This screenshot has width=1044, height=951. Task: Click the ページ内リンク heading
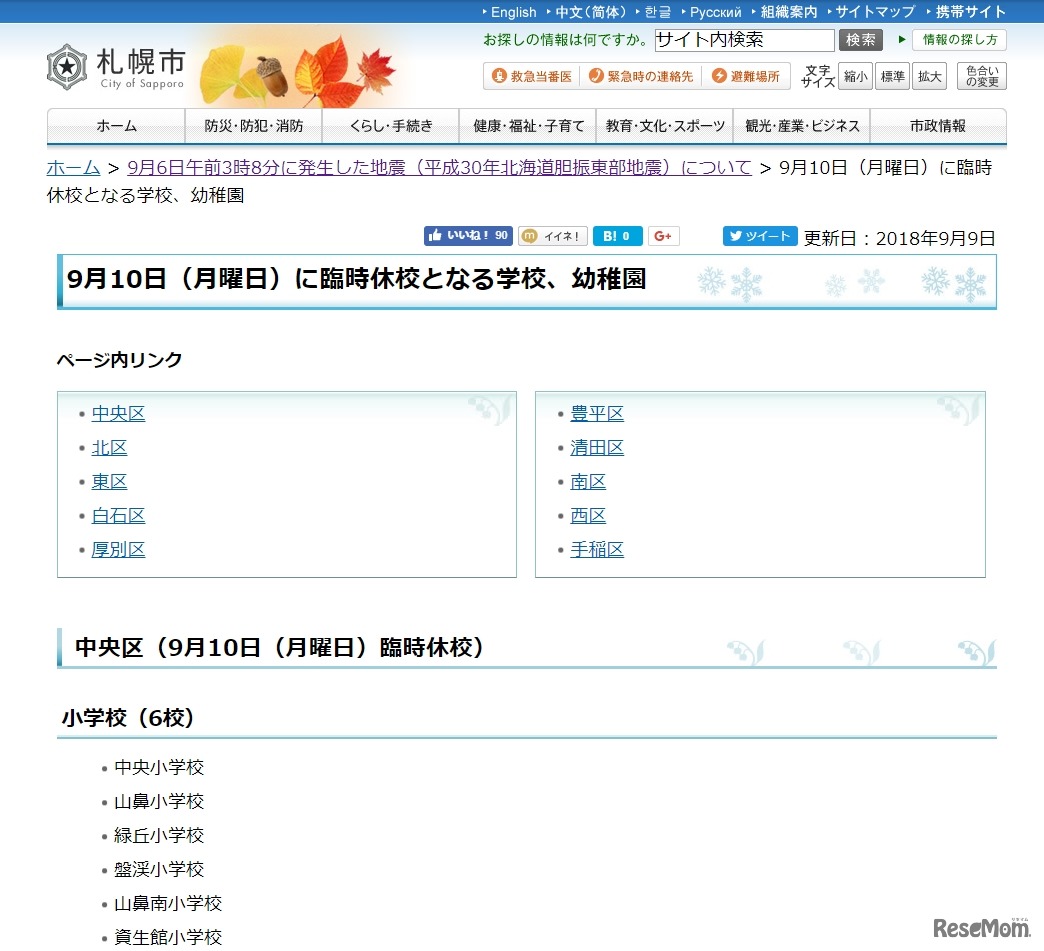pyautogui.click(x=119, y=360)
